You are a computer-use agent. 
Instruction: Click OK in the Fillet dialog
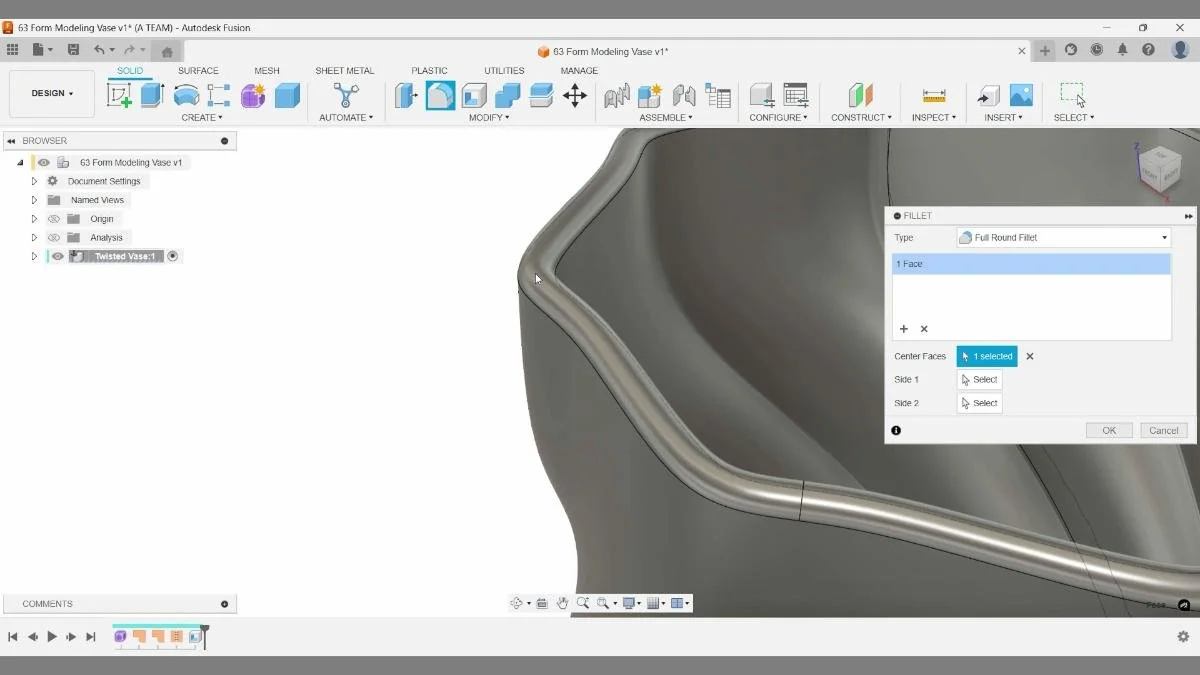point(1108,430)
